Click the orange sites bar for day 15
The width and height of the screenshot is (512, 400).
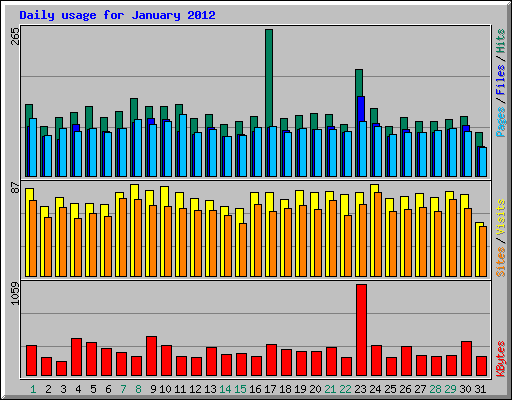click(x=243, y=250)
